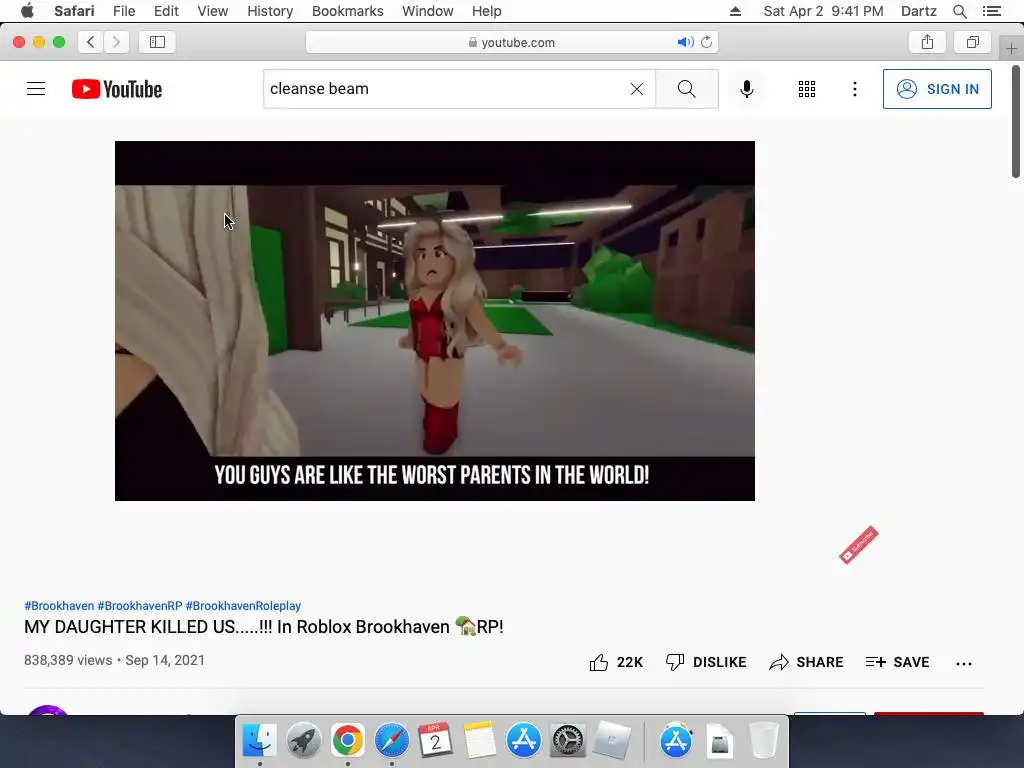Open the Window menu
1024x768 pixels.
coord(428,11)
